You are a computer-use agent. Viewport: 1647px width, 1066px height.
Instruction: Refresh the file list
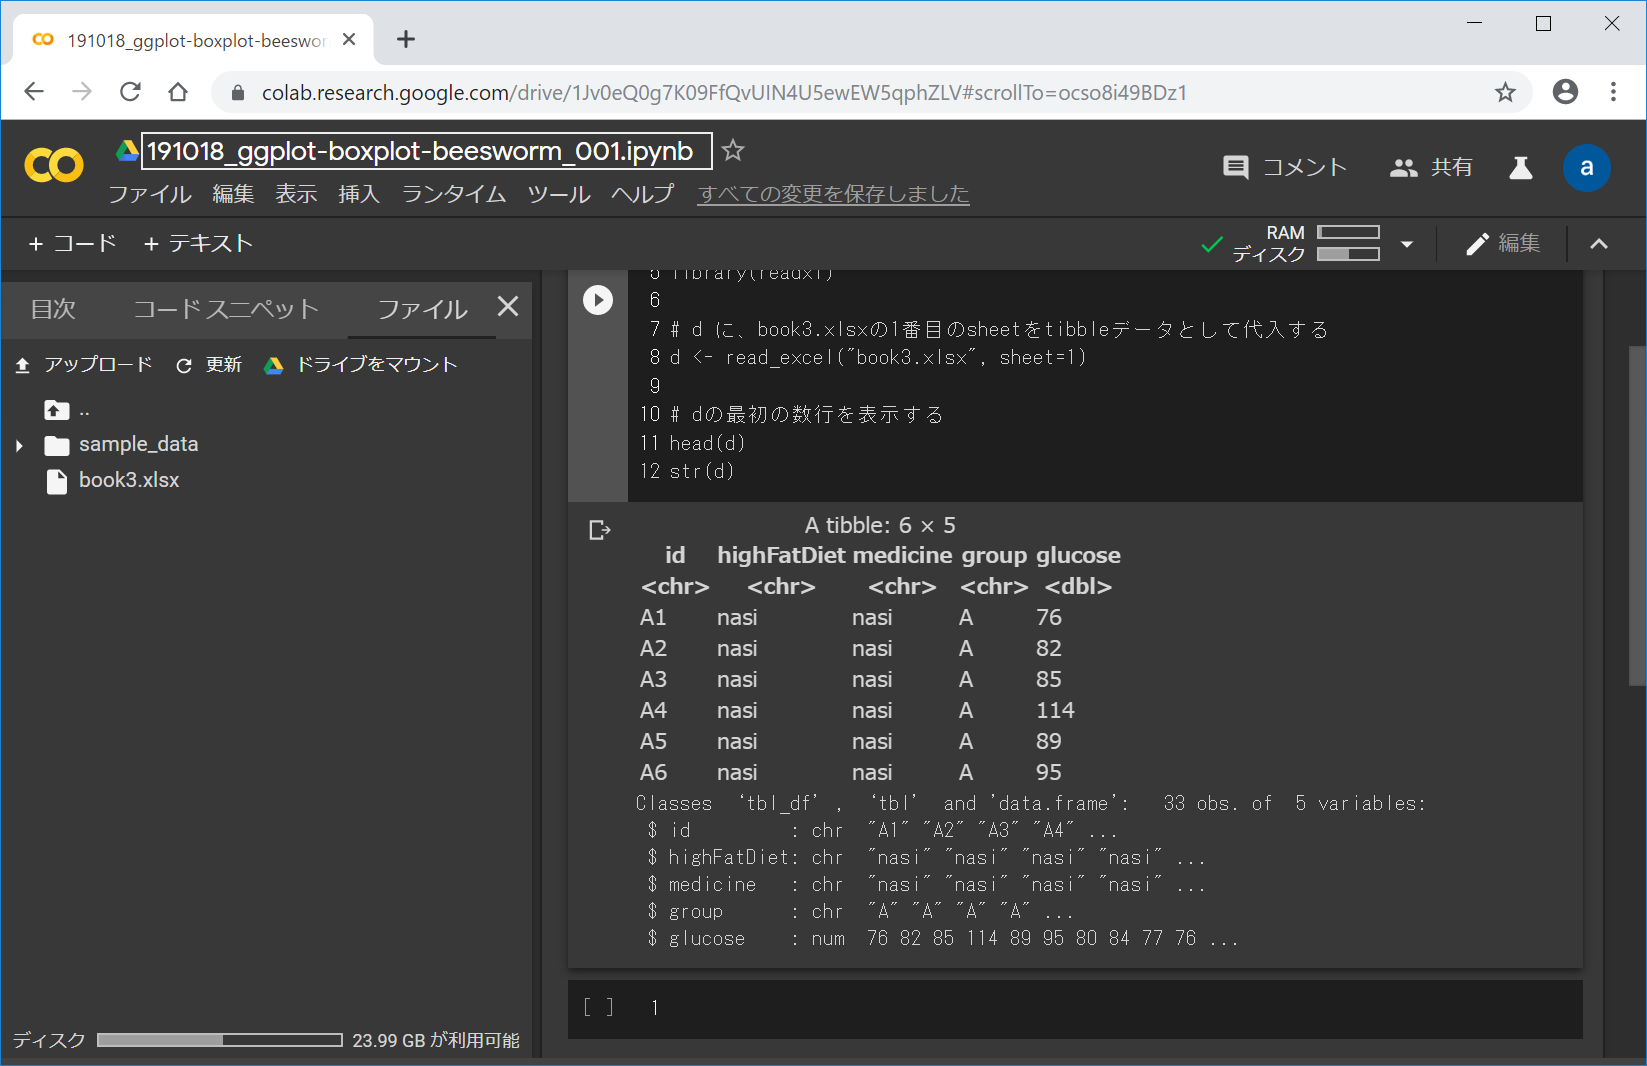click(209, 365)
